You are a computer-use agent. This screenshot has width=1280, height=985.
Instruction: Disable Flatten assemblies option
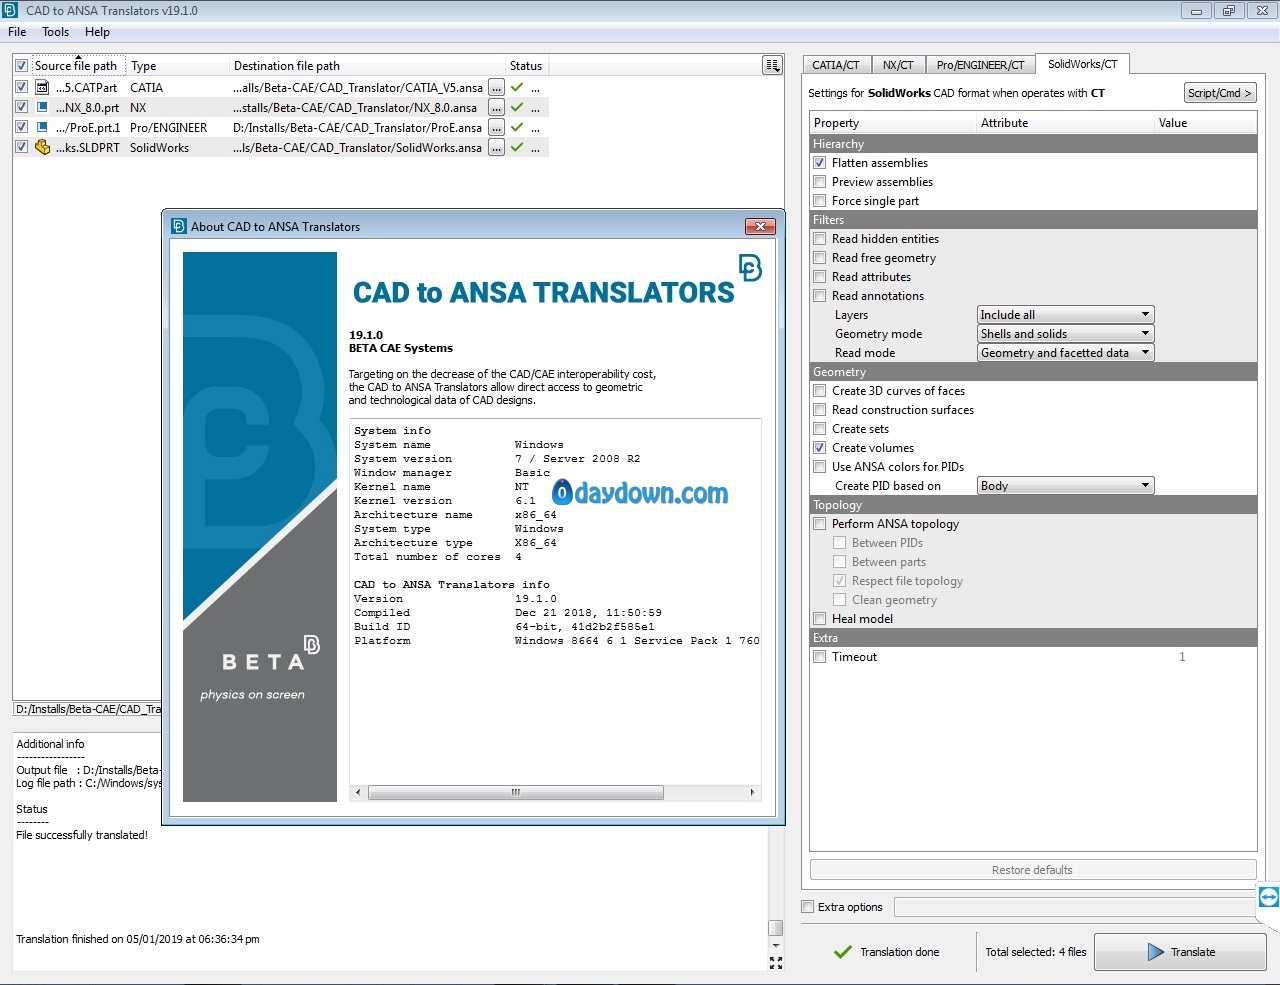[x=820, y=163]
